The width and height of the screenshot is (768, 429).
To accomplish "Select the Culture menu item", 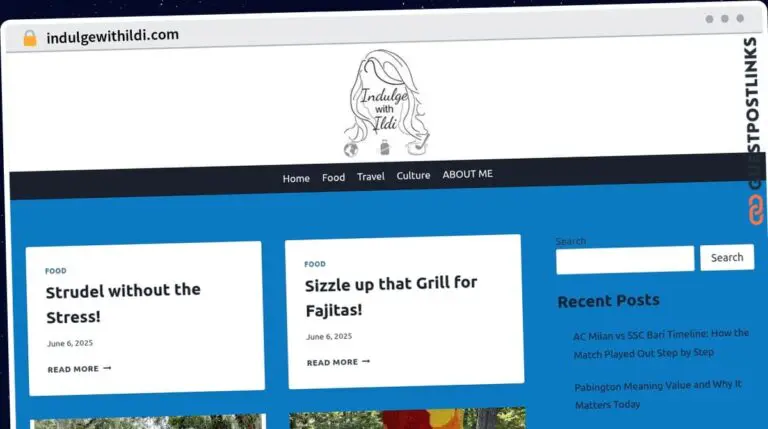I will (x=413, y=175).
